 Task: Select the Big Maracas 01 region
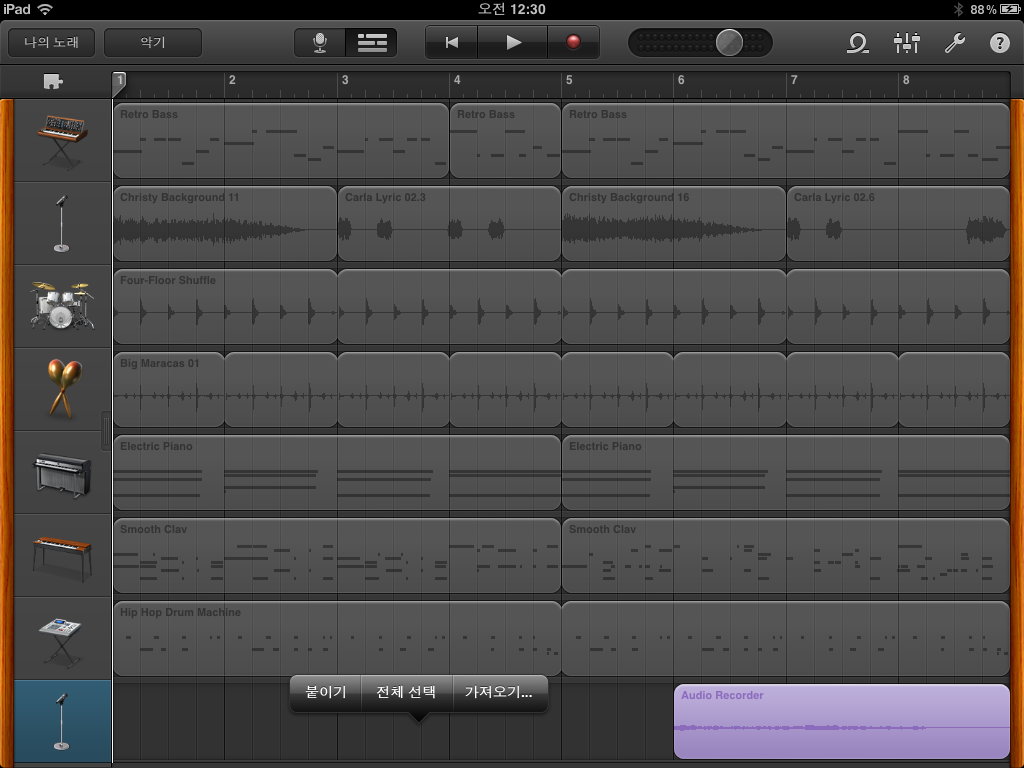point(169,389)
